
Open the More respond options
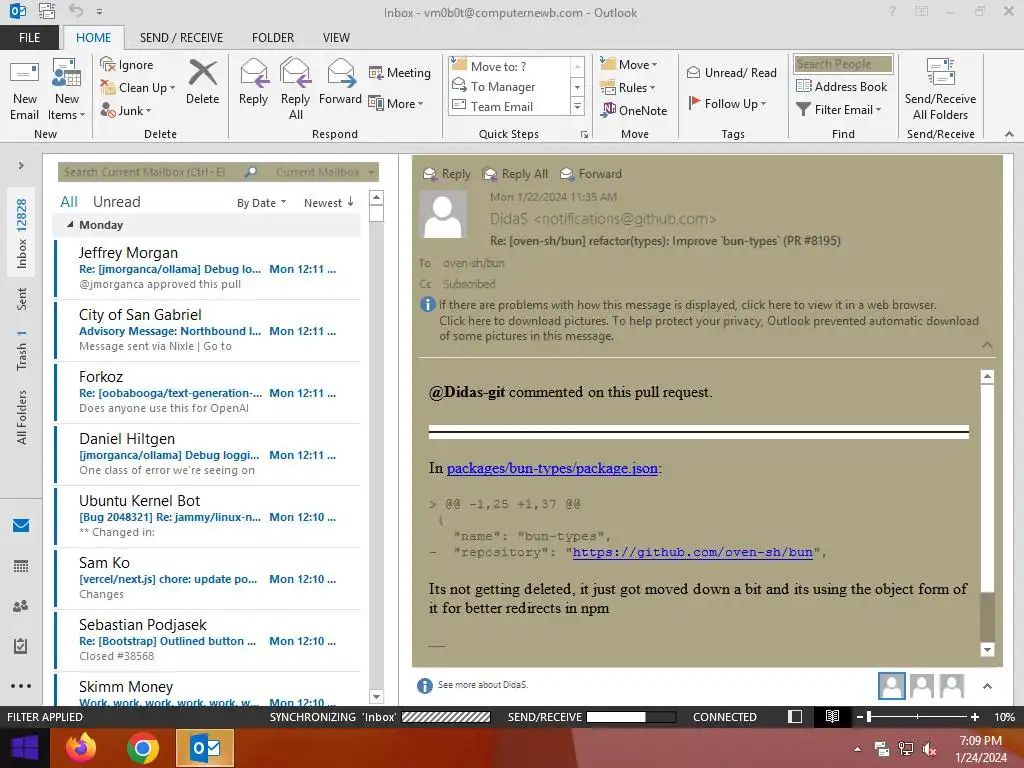[396, 103]
